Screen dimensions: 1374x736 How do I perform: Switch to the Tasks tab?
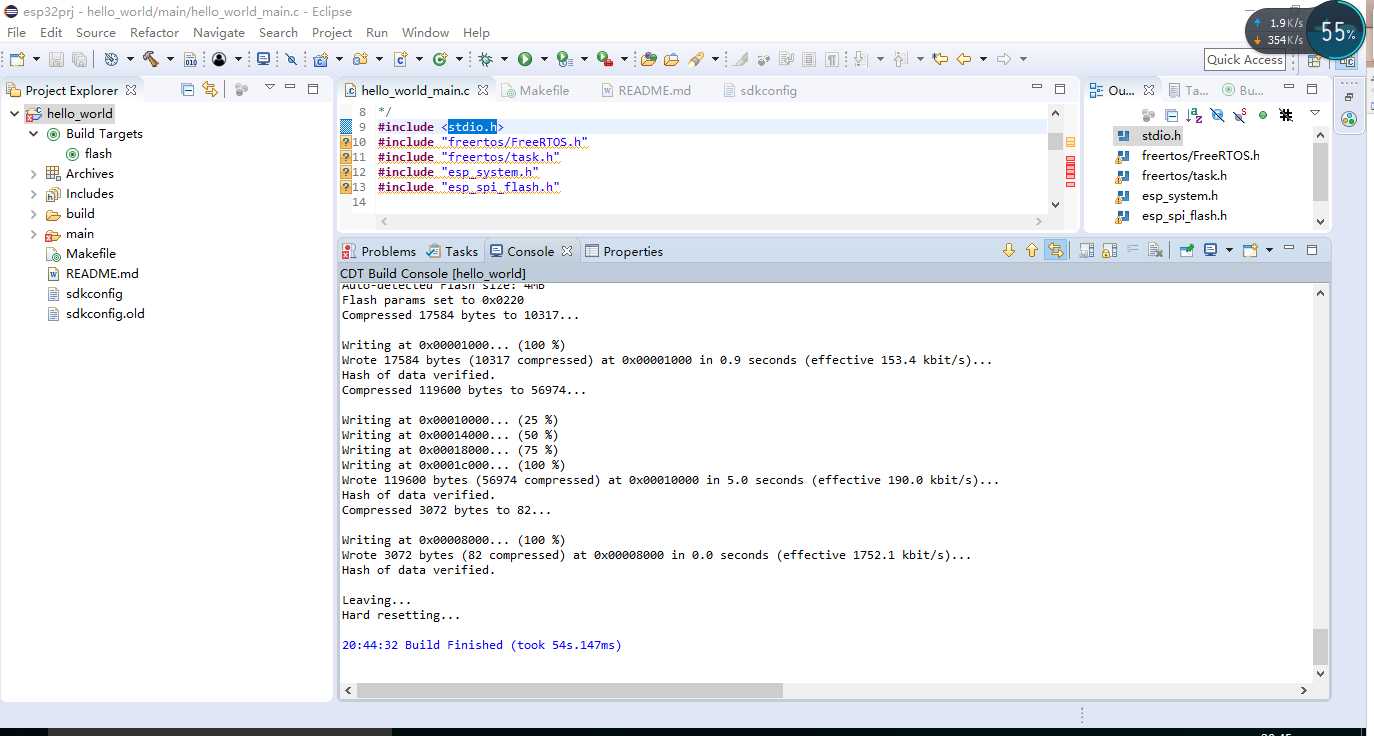452,251
